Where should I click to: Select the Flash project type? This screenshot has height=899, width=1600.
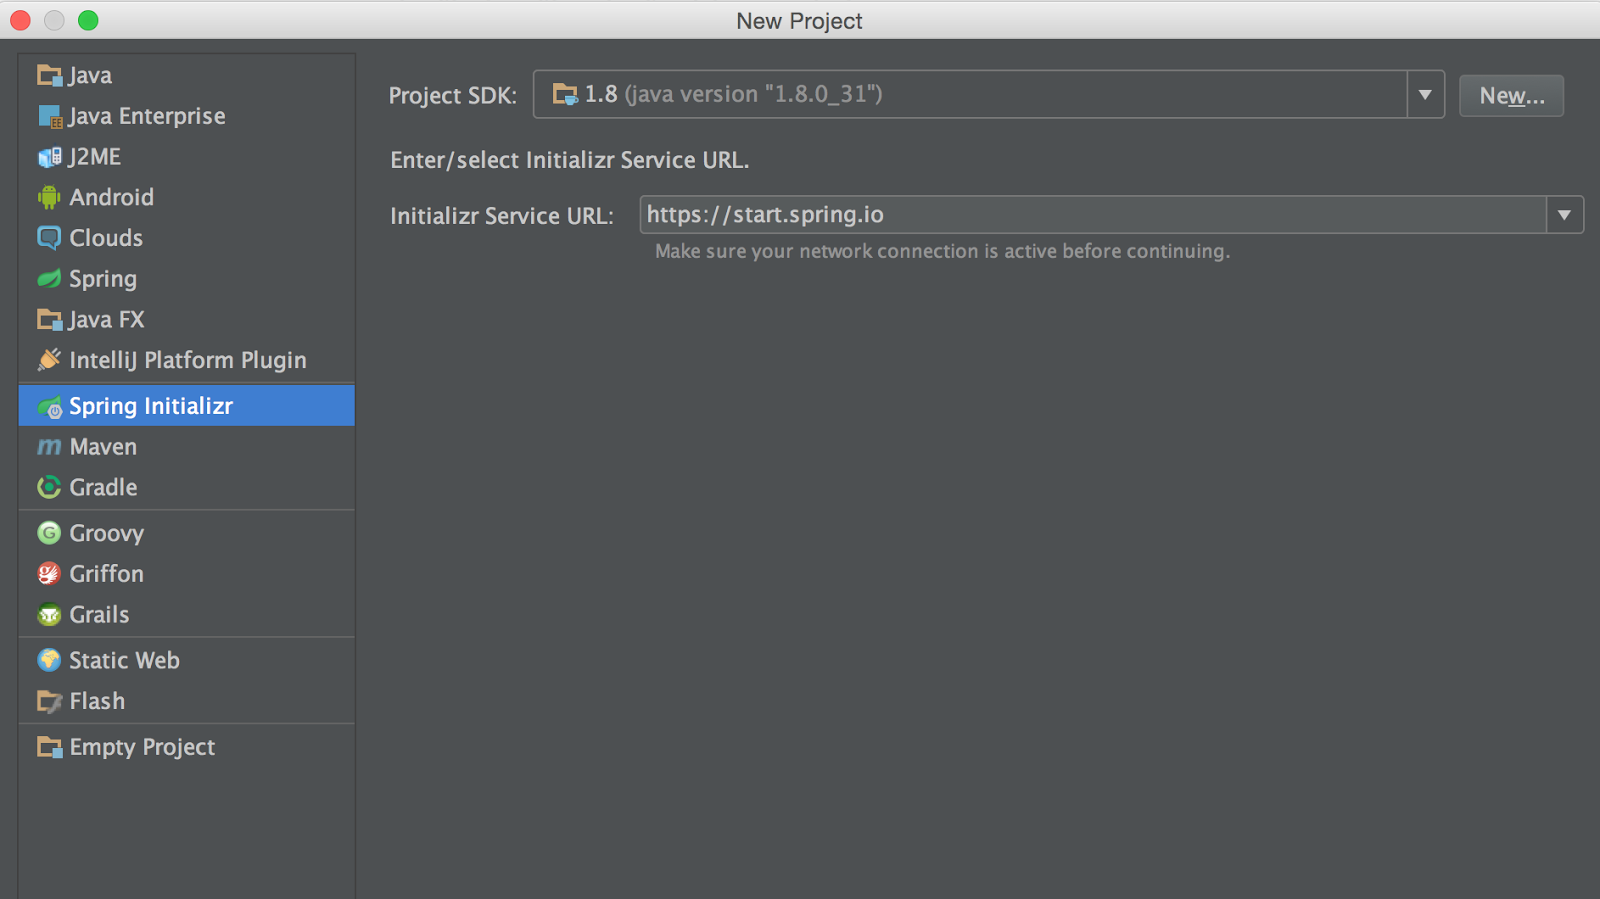97,701
